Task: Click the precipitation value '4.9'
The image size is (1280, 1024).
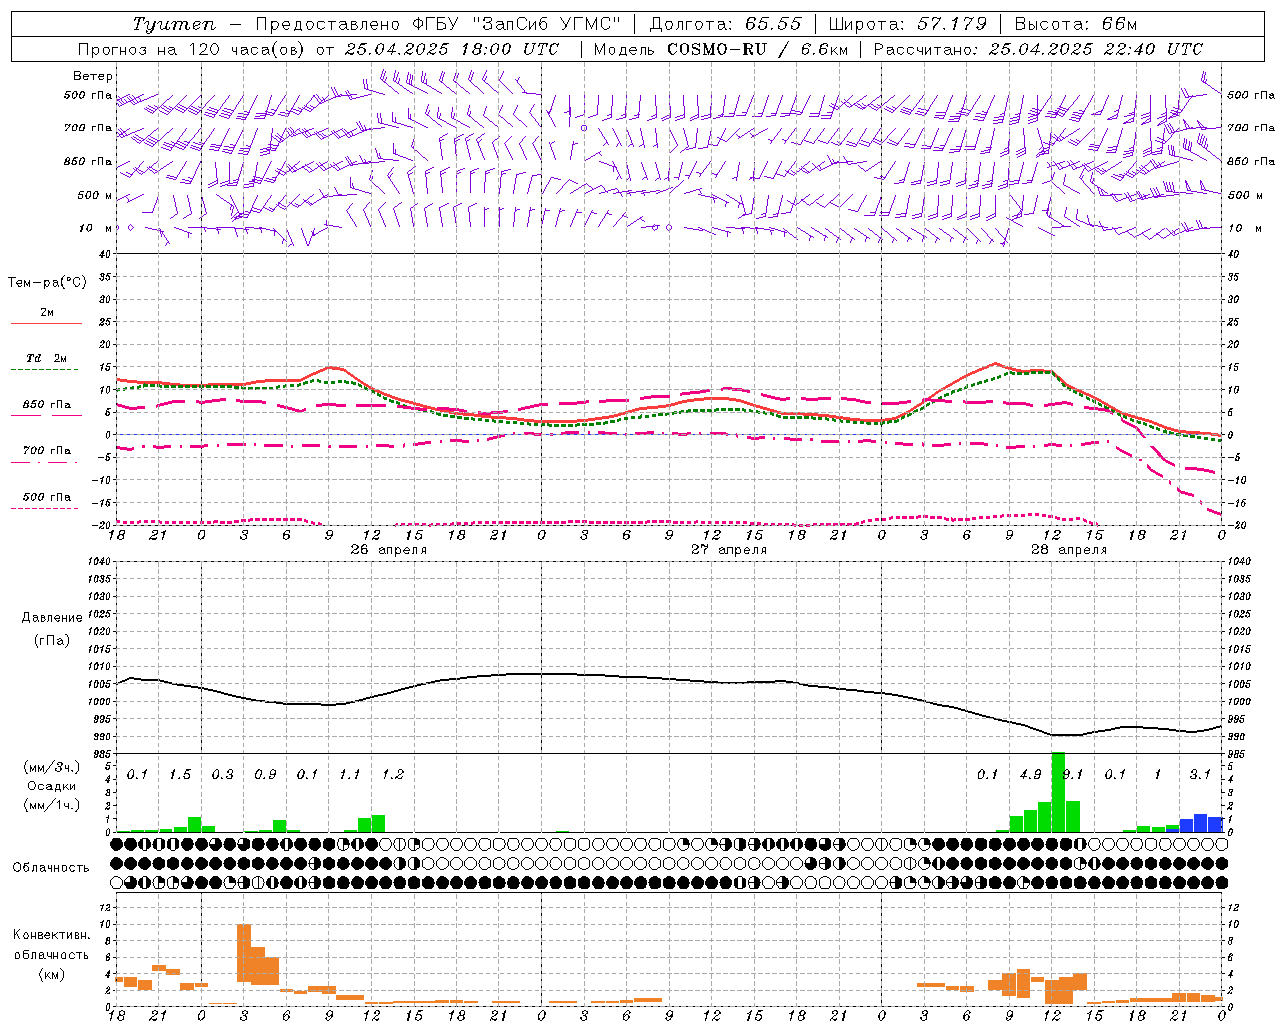Action: (x=1031, y=775)
